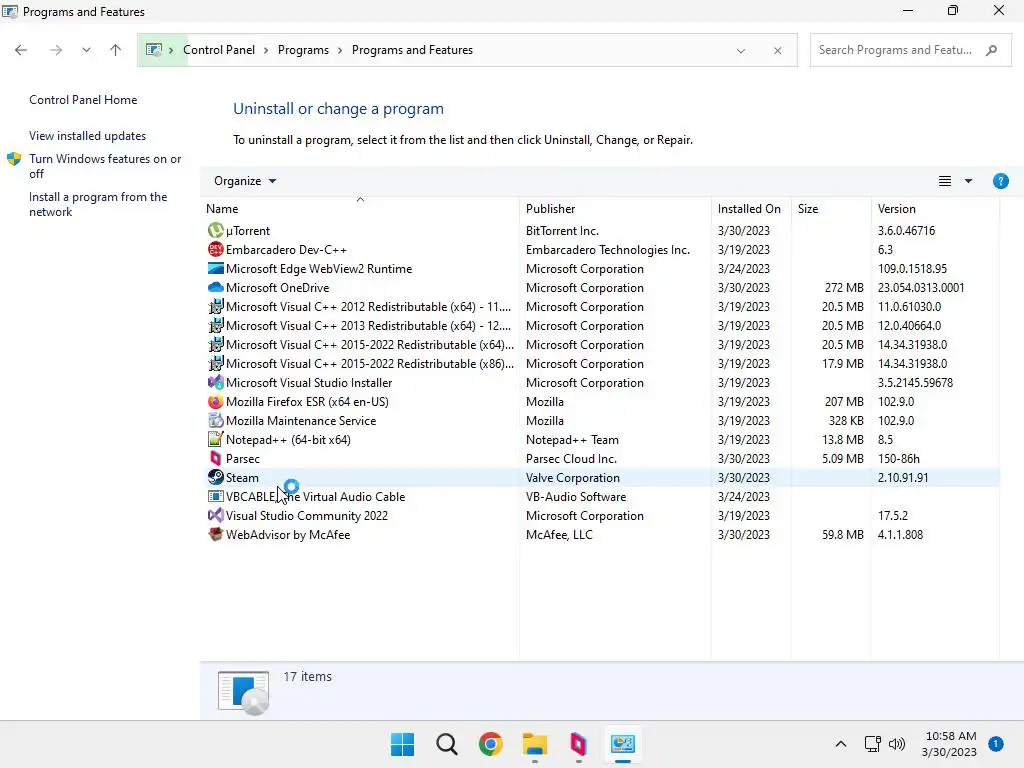
Task: Sort list by Publisher column header
Action: (x=615, y=208)
